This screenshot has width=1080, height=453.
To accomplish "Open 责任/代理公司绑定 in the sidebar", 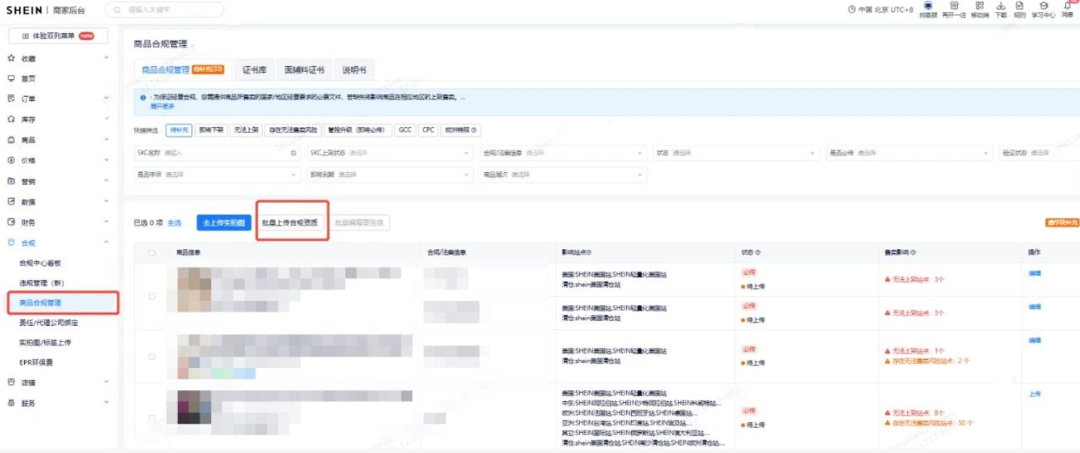I will (x=48, y=322).
